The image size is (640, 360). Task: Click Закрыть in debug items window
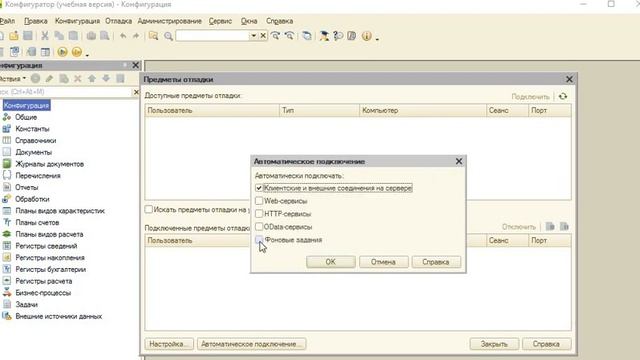pyautogui.click(x=494, y=344)
